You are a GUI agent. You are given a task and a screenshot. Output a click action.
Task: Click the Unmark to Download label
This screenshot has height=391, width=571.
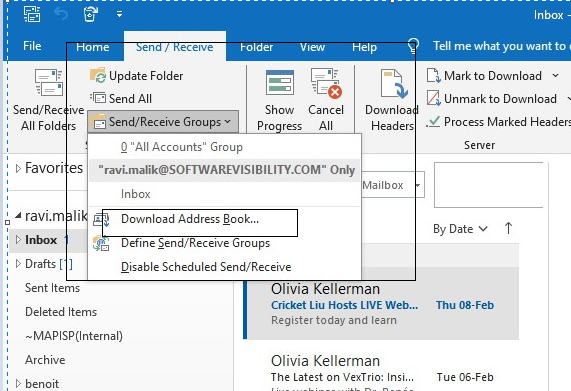click(x=500, y=99)
